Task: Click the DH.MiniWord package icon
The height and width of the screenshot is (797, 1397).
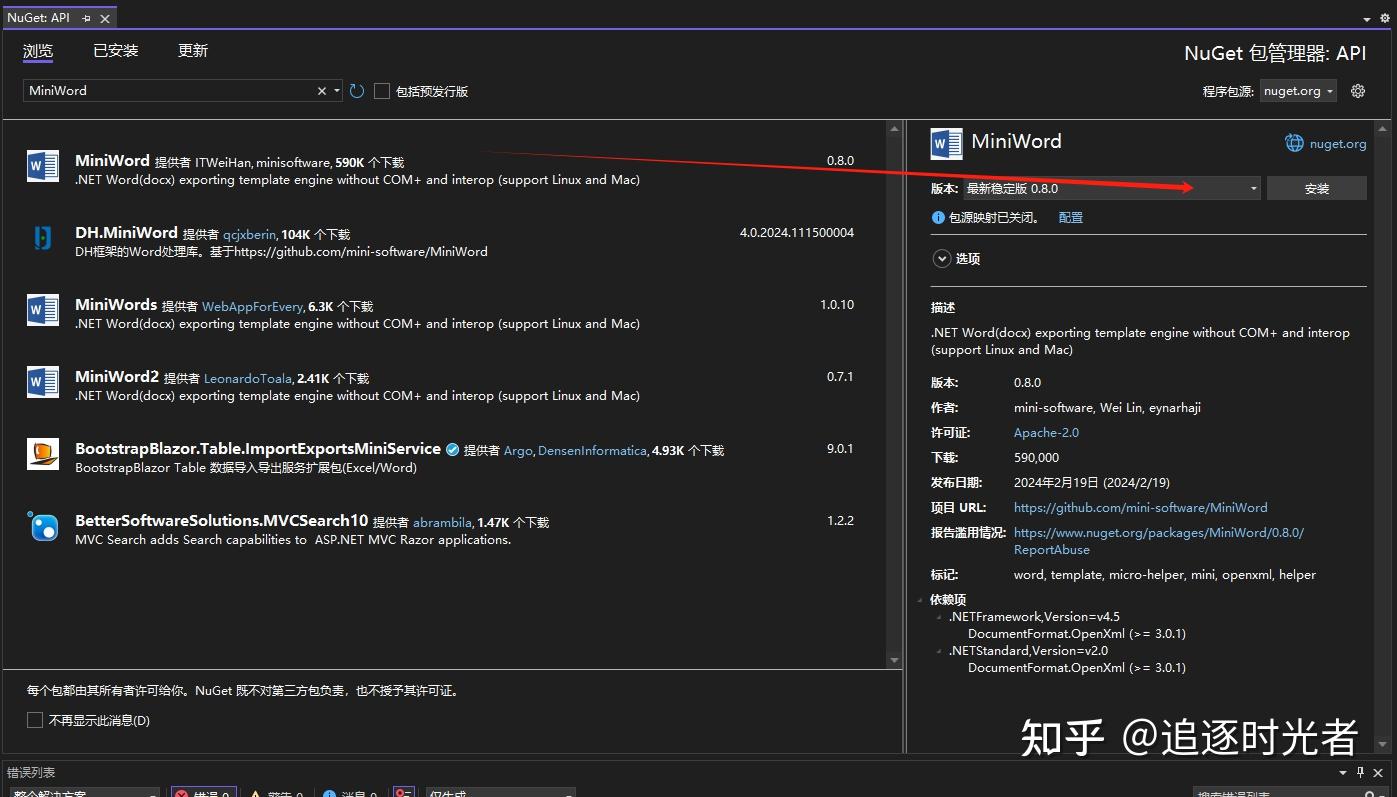Action: click(43, 238)
